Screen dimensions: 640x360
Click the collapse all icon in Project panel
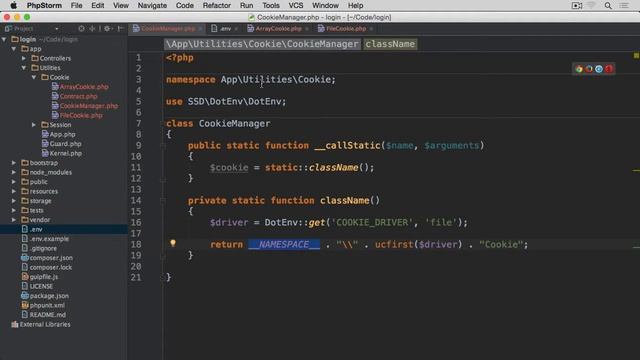pyautogui.click(x=92, y=29)
